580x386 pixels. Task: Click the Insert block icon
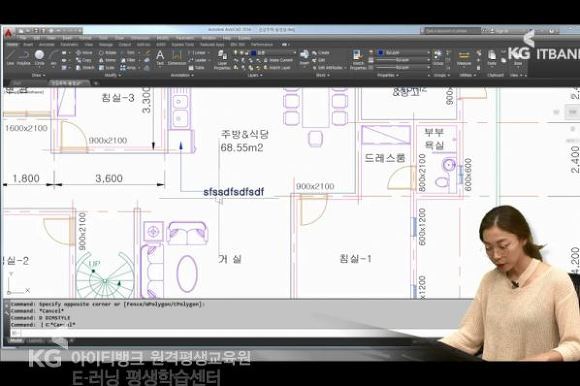pos(304,57)
